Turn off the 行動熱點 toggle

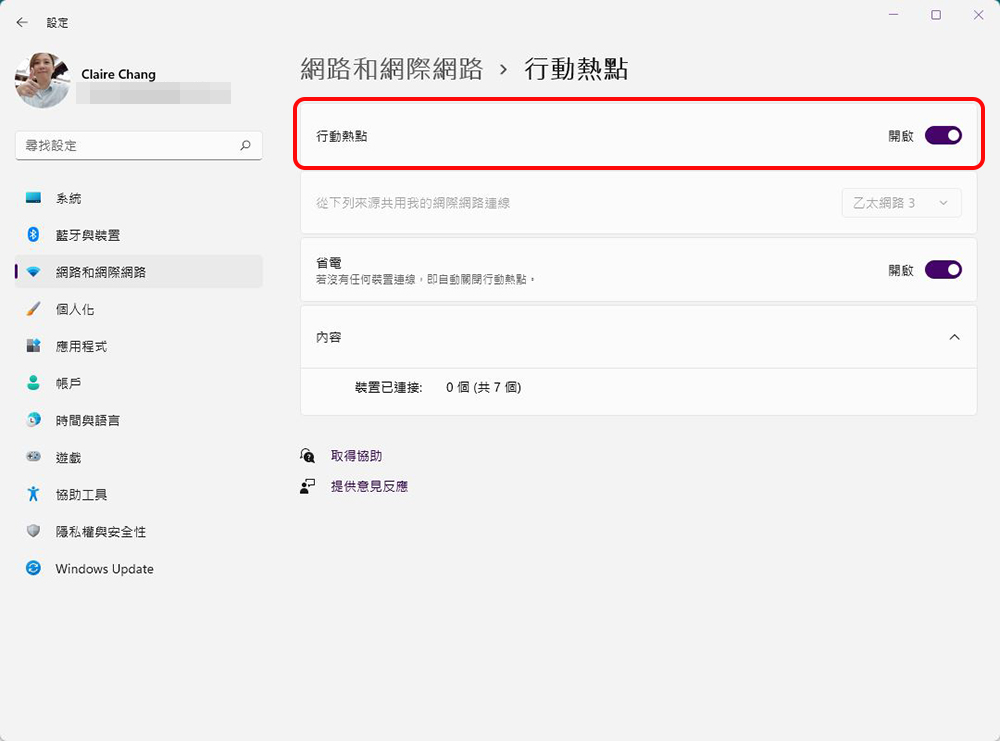click(943, 135)
